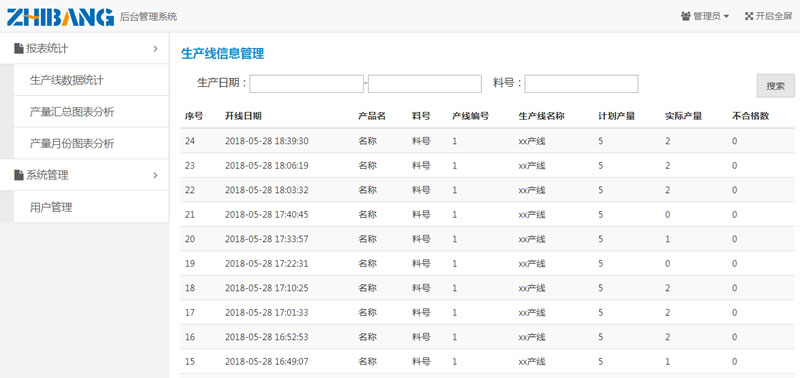Screen dimensions: 800x378
Task: Open 产量月份图表分析 menu item
Action: click(91, 144)
